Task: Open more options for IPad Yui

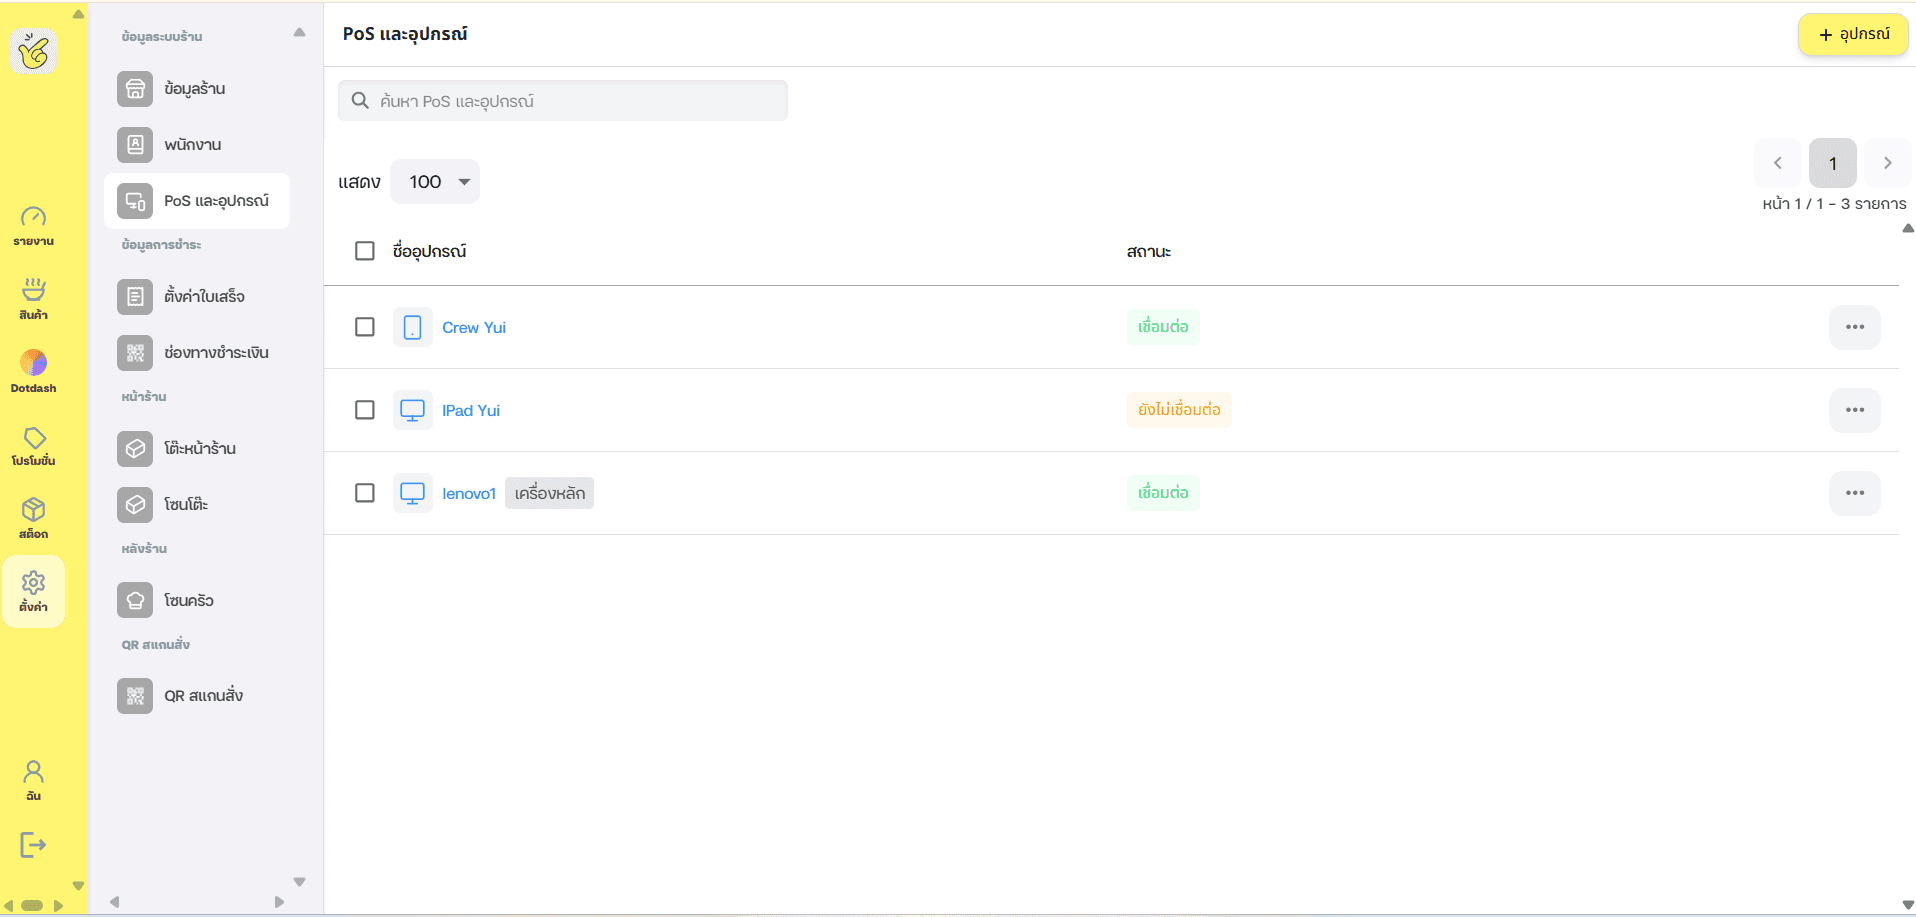Action: [1855, 410]
